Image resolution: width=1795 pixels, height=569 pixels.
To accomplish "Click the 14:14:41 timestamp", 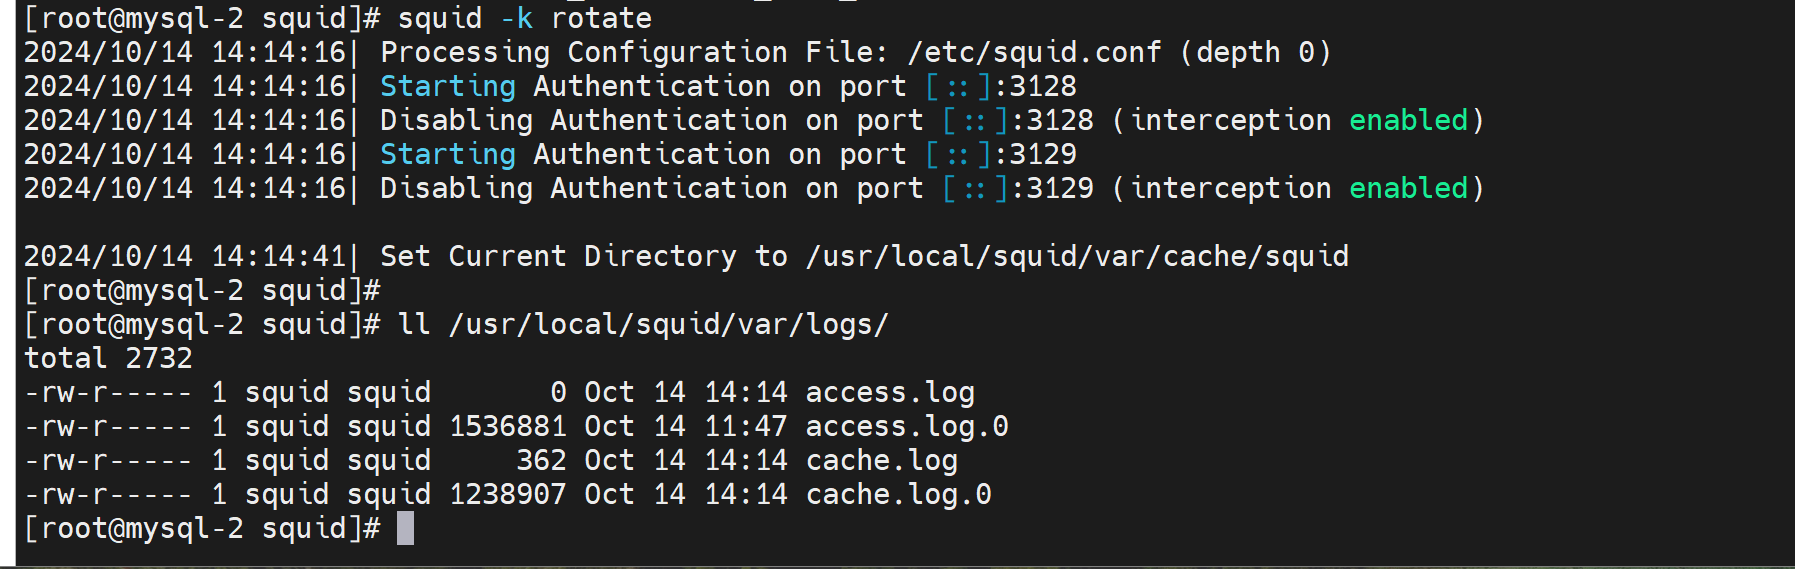I will (x=278, y=256).
